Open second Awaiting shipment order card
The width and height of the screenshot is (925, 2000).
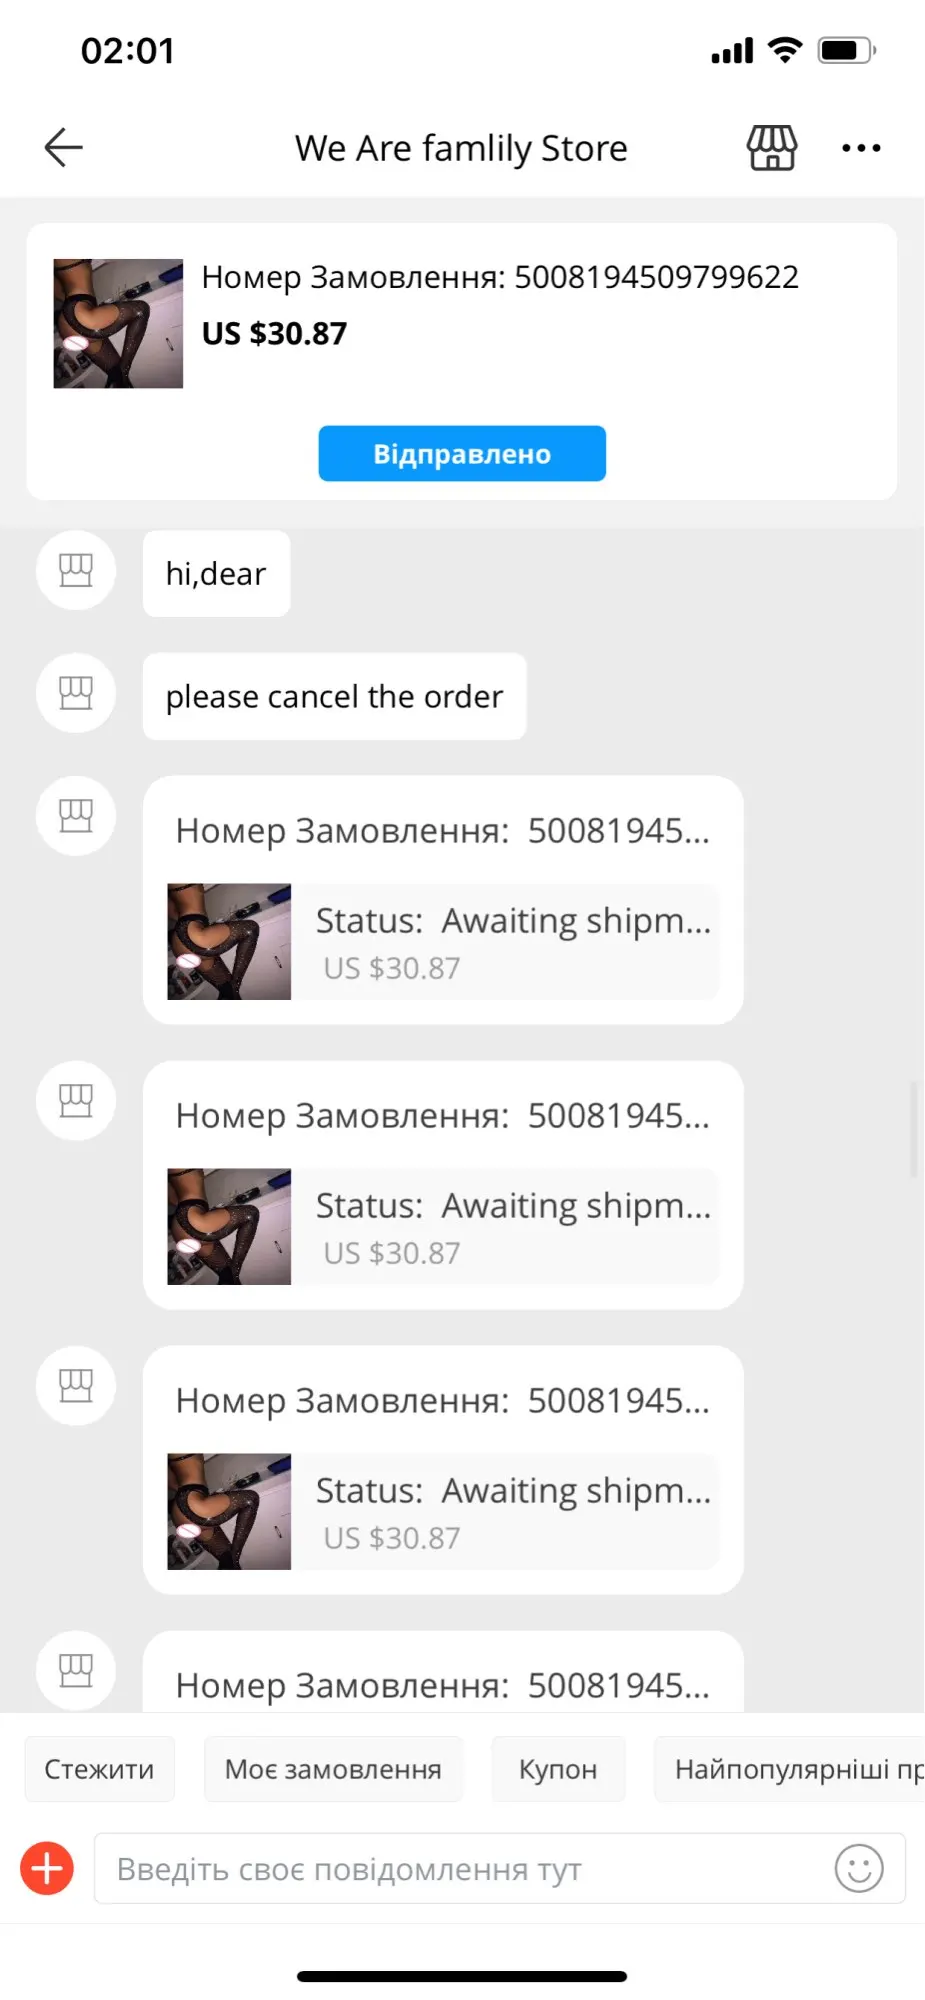tap(443, 1185)
